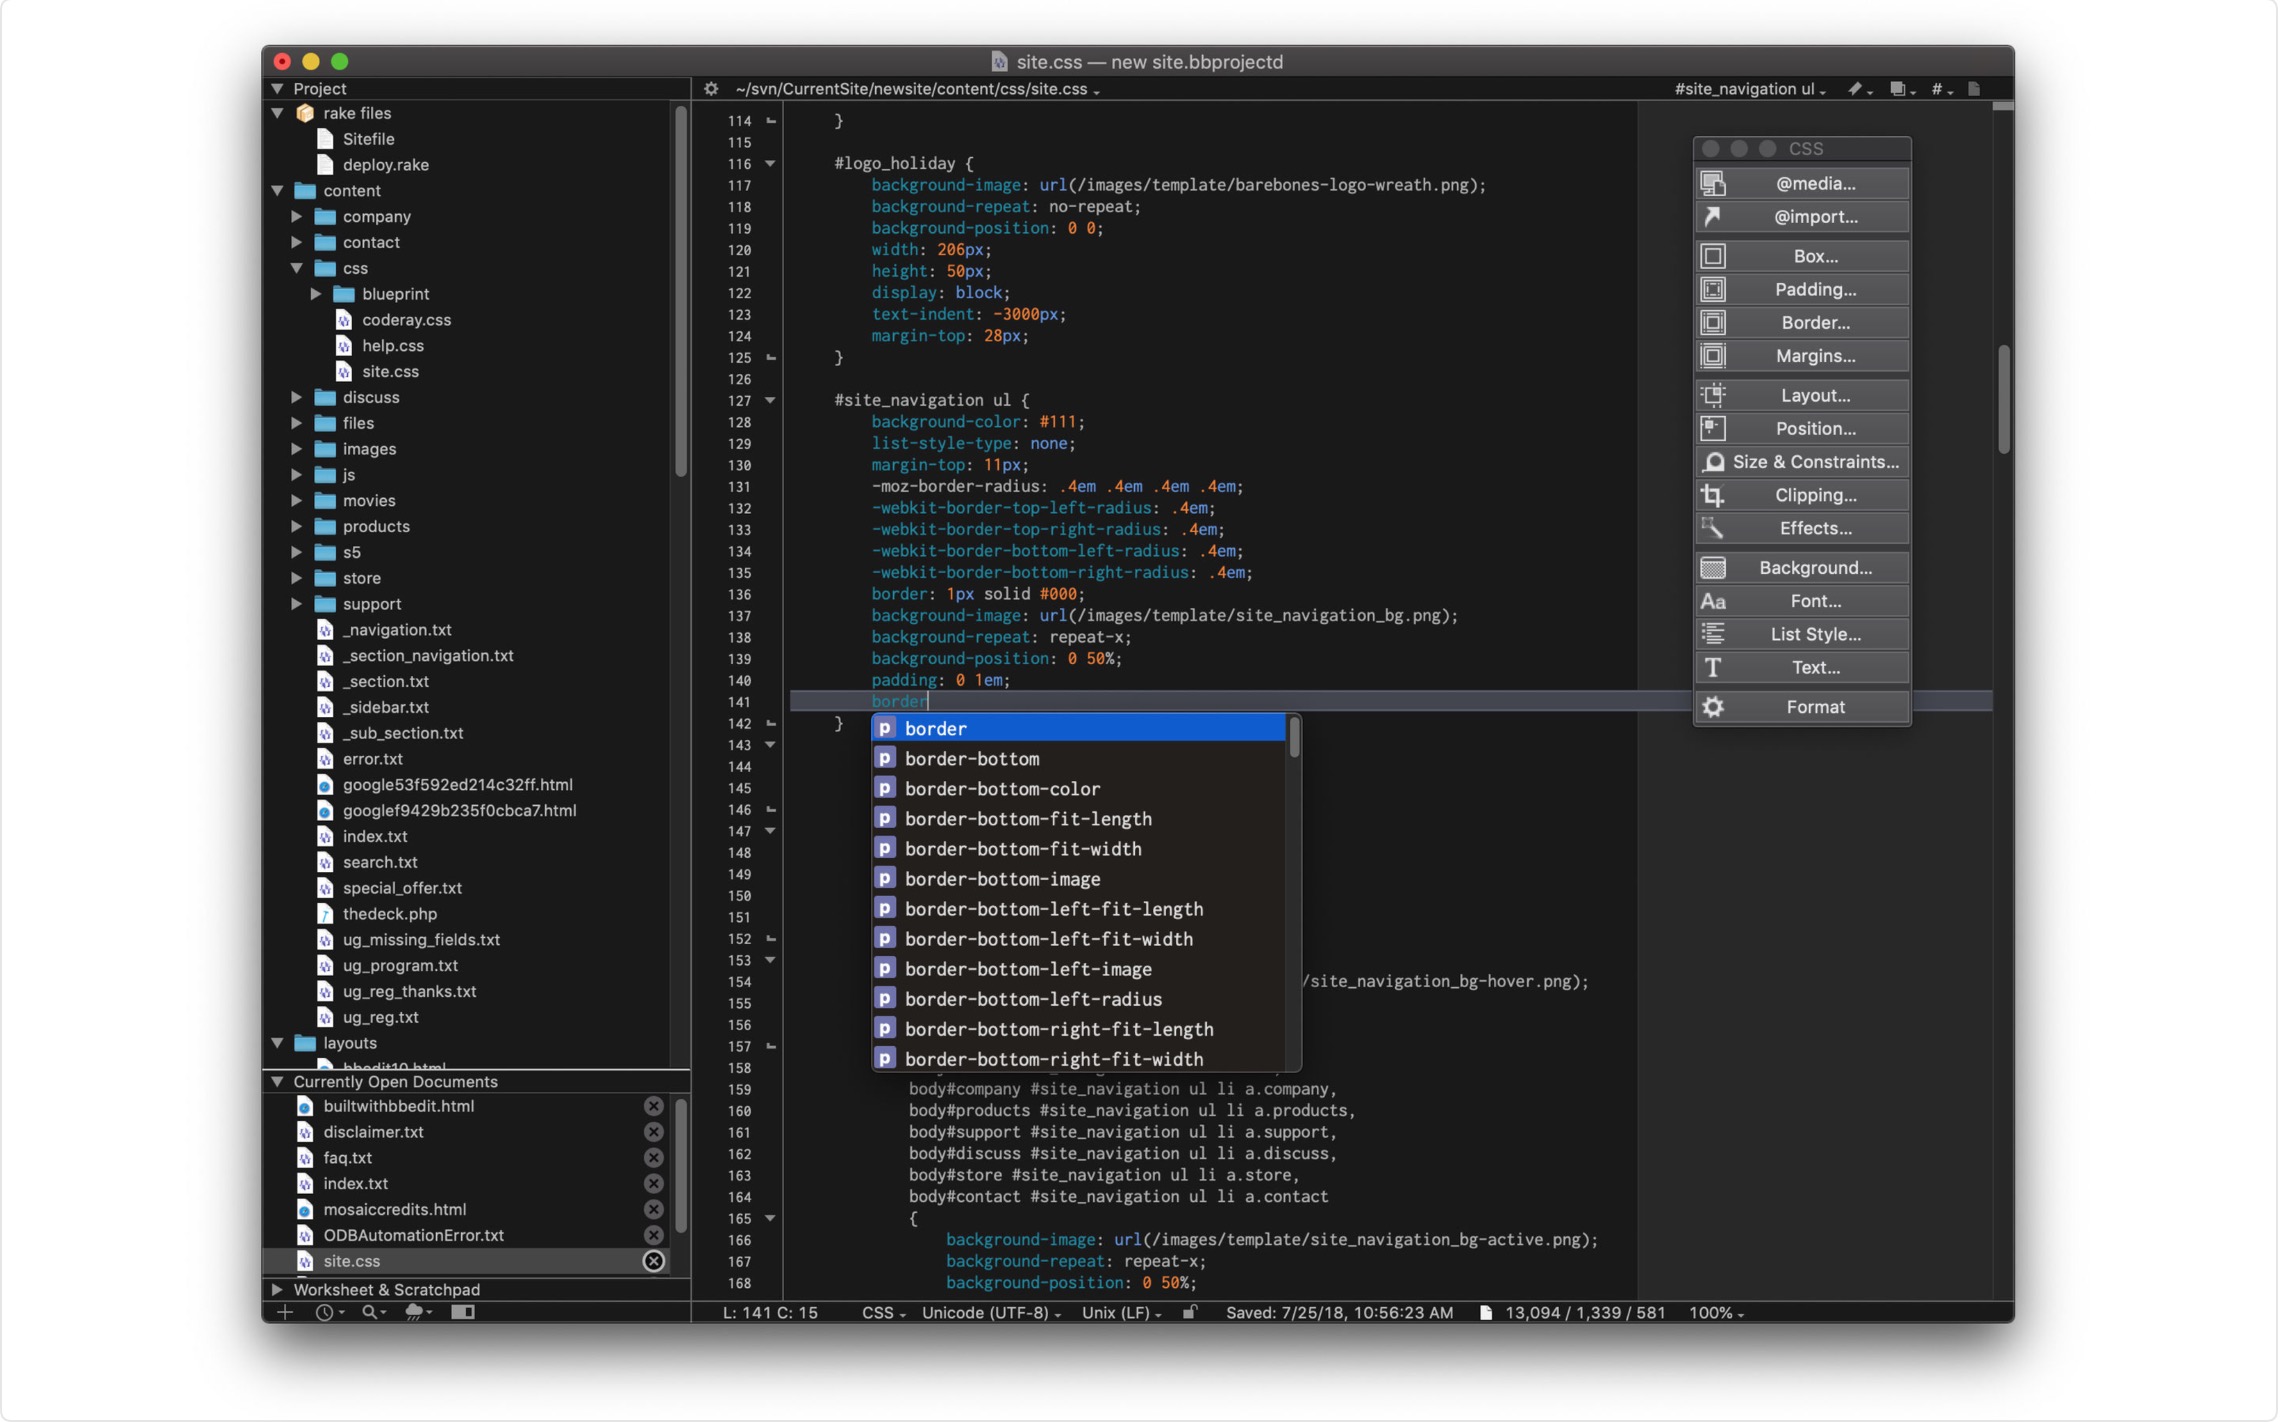Open the recent documents clock menu
The height and width of the screenshot is (1422, 2288).
coord(326,1313)
